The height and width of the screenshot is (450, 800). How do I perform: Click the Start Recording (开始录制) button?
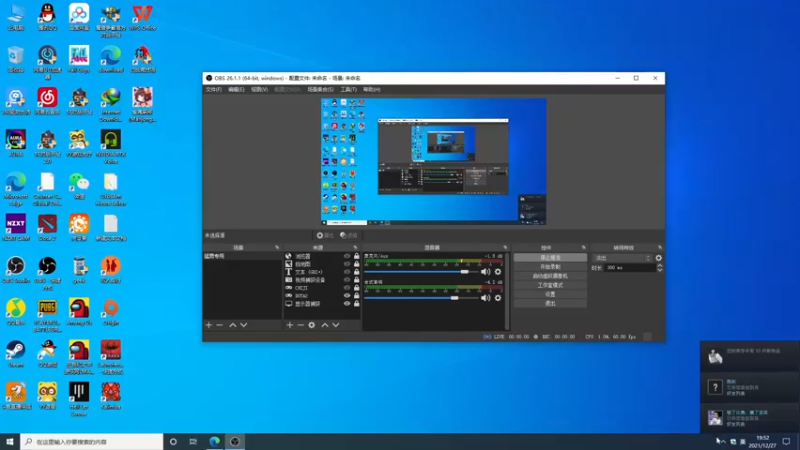point(550,267)
